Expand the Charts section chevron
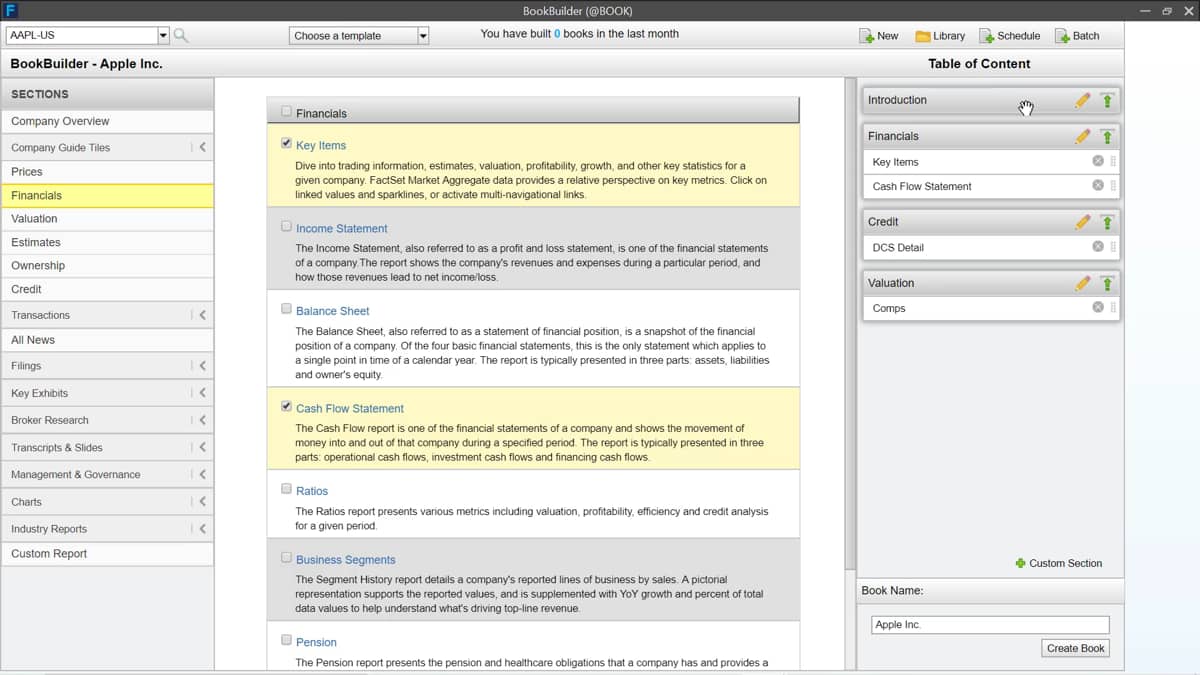The width and height of the screenshot is (1200, 675). (203, 501)
